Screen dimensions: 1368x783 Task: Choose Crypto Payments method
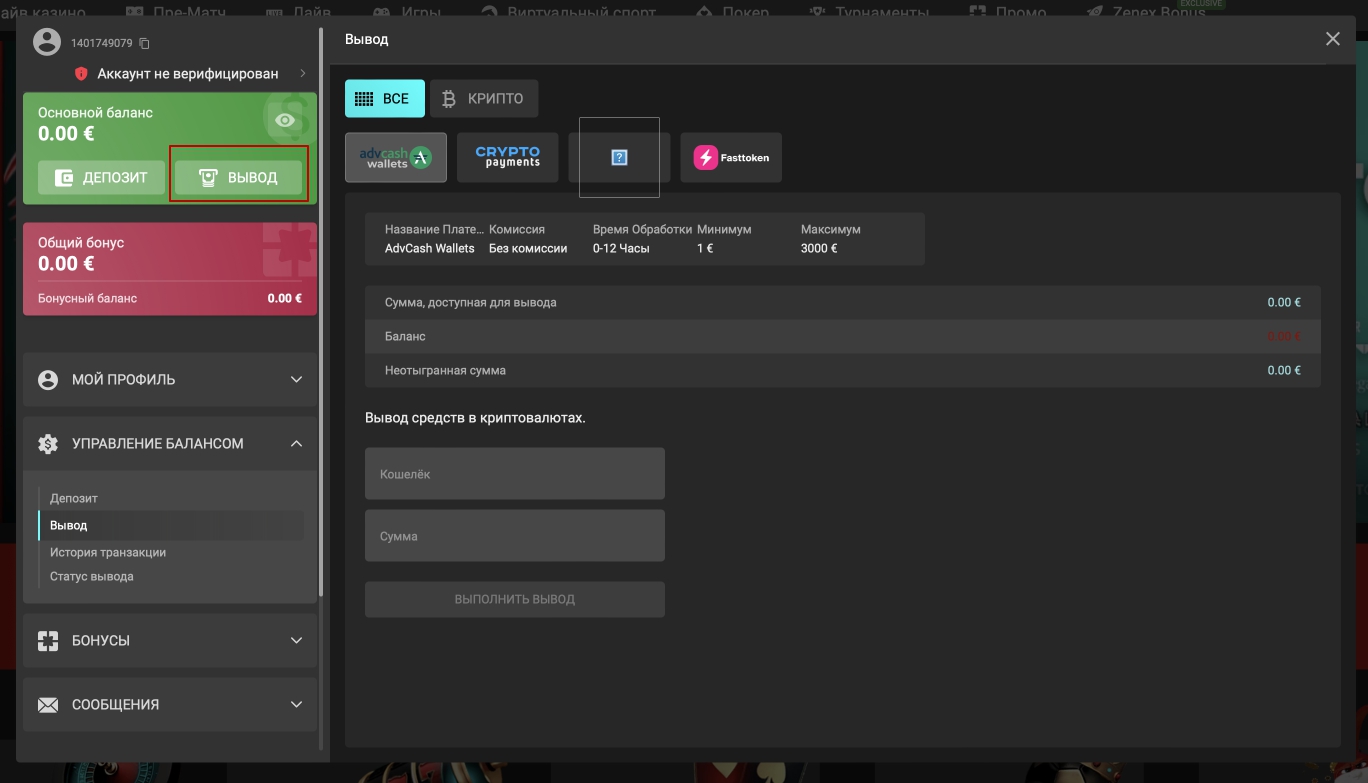click(x=507, y=158)
